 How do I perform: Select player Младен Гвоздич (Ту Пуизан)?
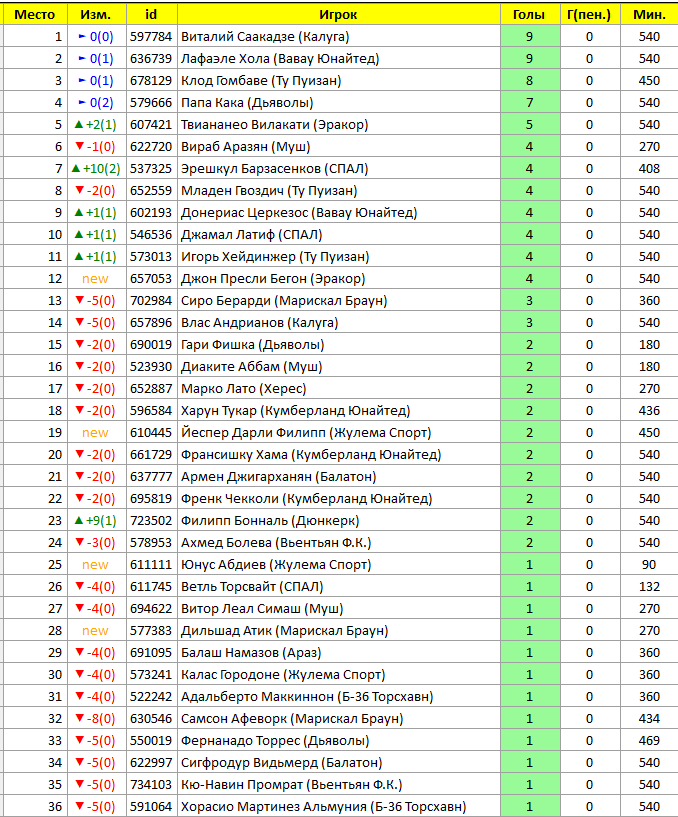pyautogui.click(x=269, y=191)
